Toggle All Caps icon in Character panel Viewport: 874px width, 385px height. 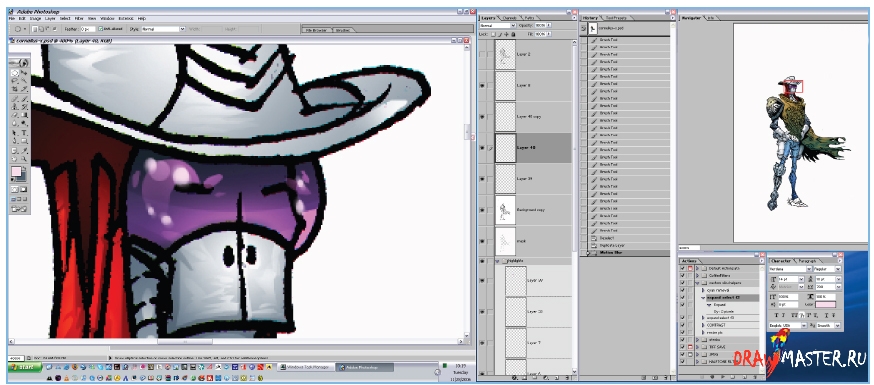(793, 314)
